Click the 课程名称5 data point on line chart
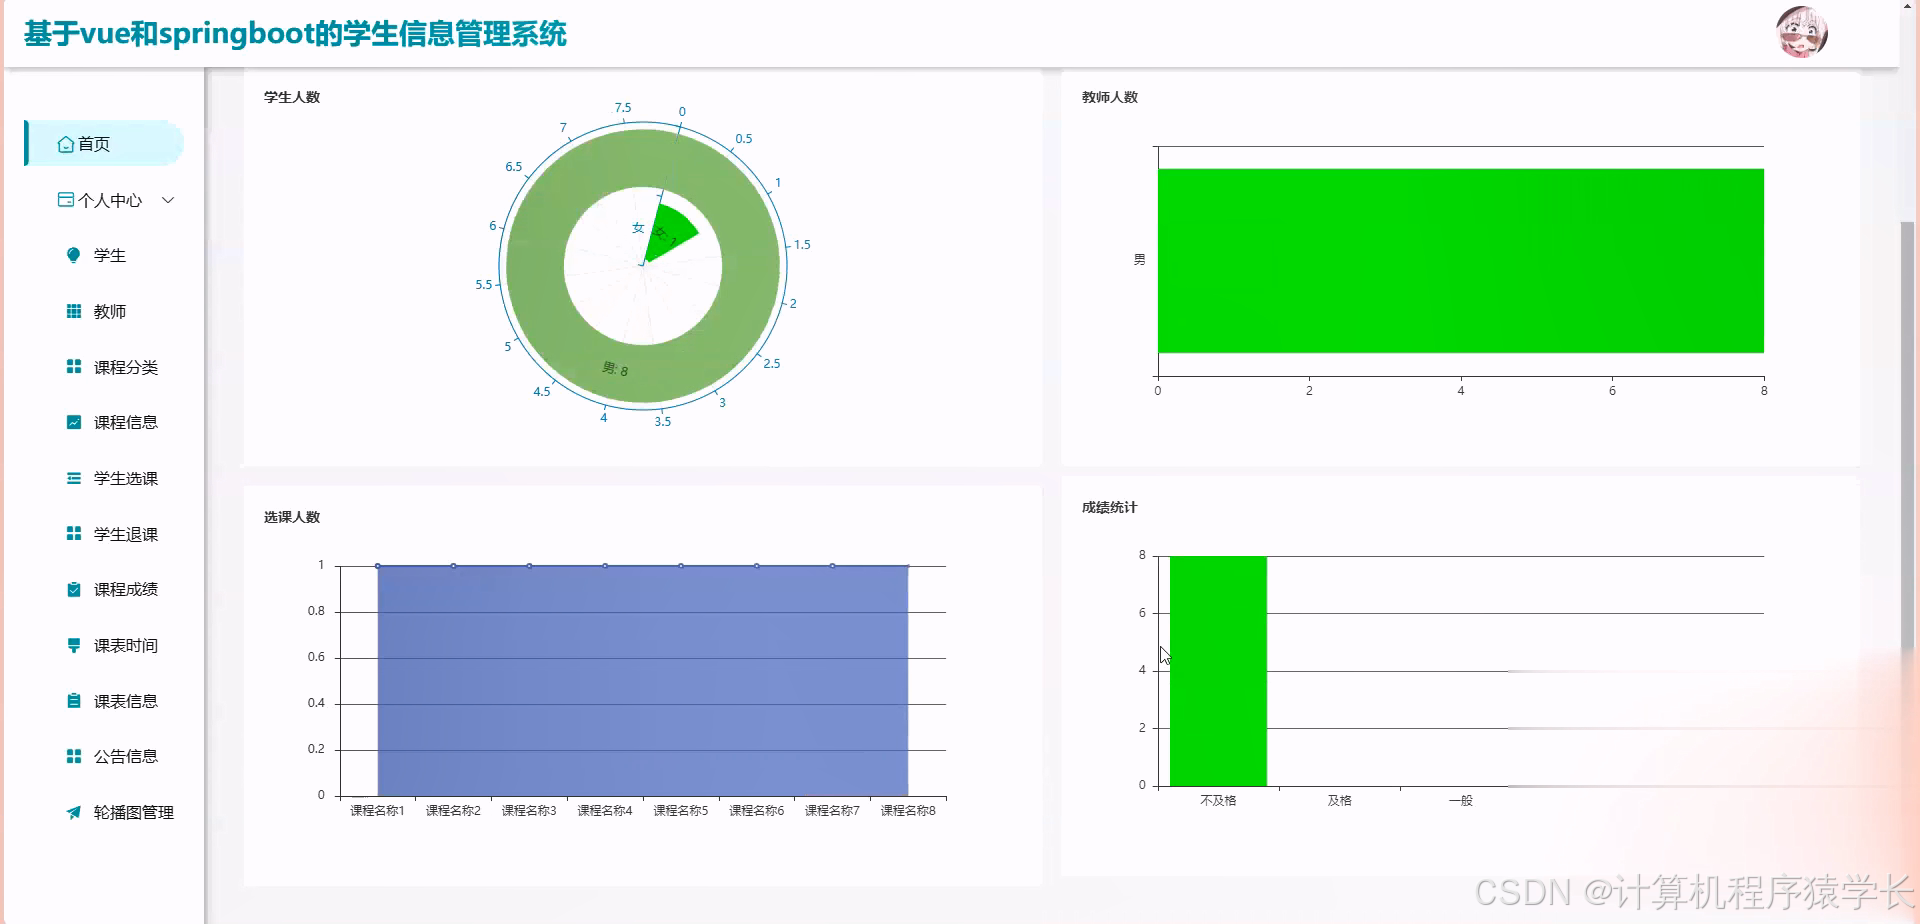The width and height of the screenshot is (1920, 924). coord(681,566)
